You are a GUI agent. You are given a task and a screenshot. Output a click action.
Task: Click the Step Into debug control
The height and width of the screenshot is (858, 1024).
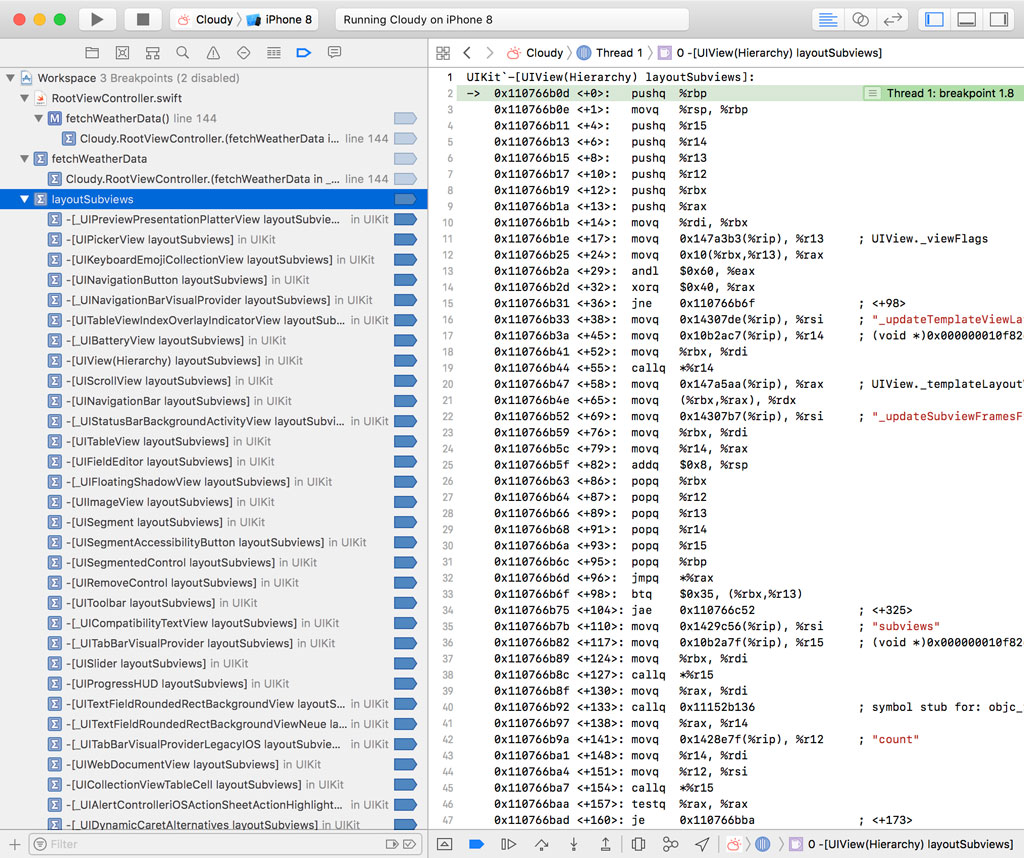point(574,844)
